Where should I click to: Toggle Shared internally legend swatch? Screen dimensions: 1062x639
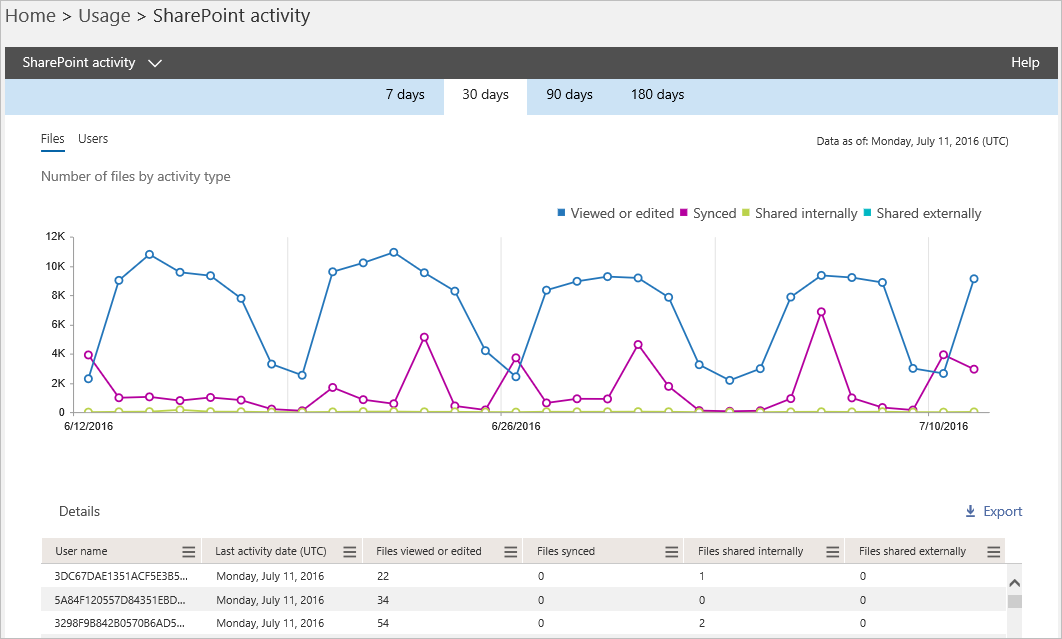(746, 213)
